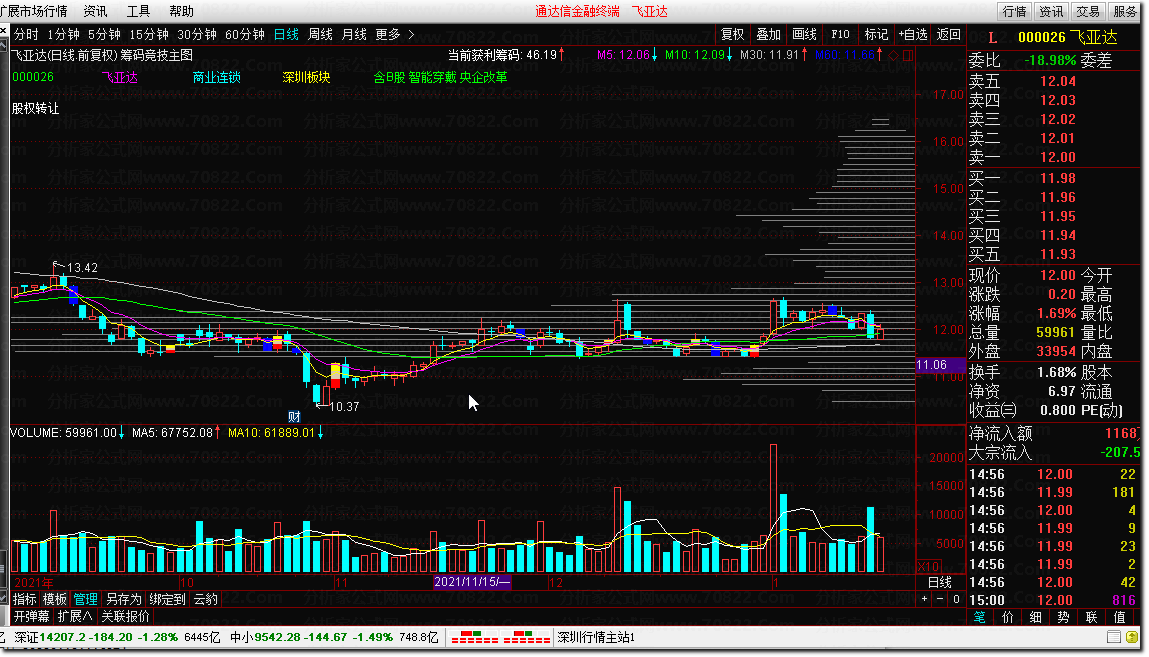Viewport: 1149px width, 657px height.
Task: Open the 模板 template tab
Action: [x=55, y=599]
